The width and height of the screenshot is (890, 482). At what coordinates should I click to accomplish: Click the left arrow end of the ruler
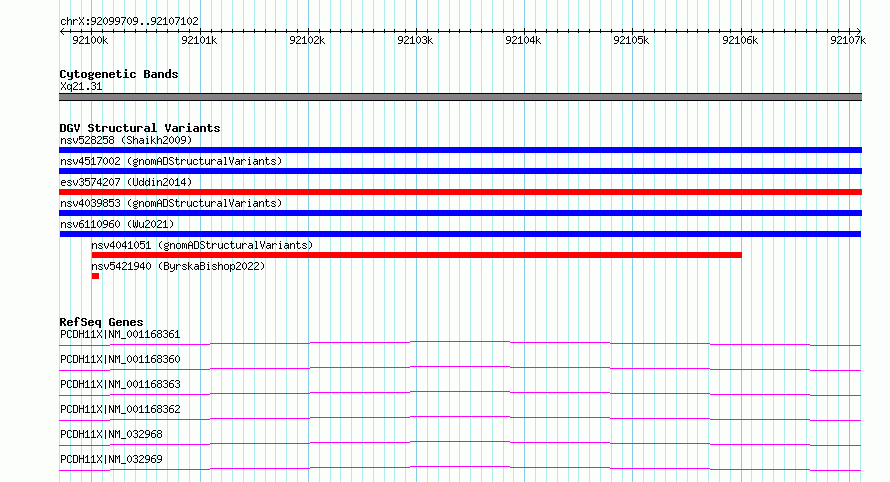[x=62, y=31]
